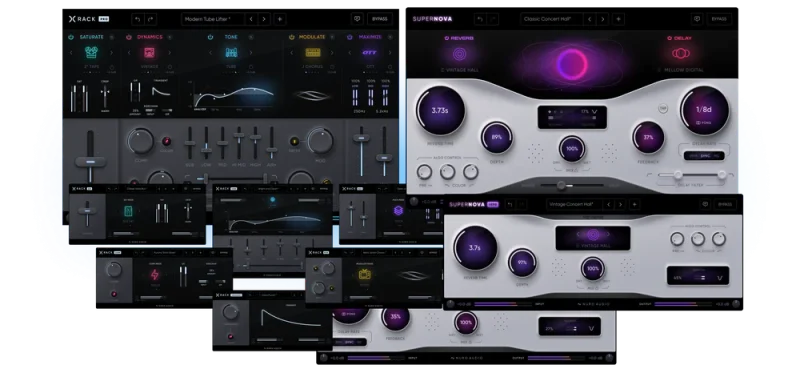Click undo arrow in X Rack Pro header
The height and width of the screenshot is (373, 800).
click(137, 19)
